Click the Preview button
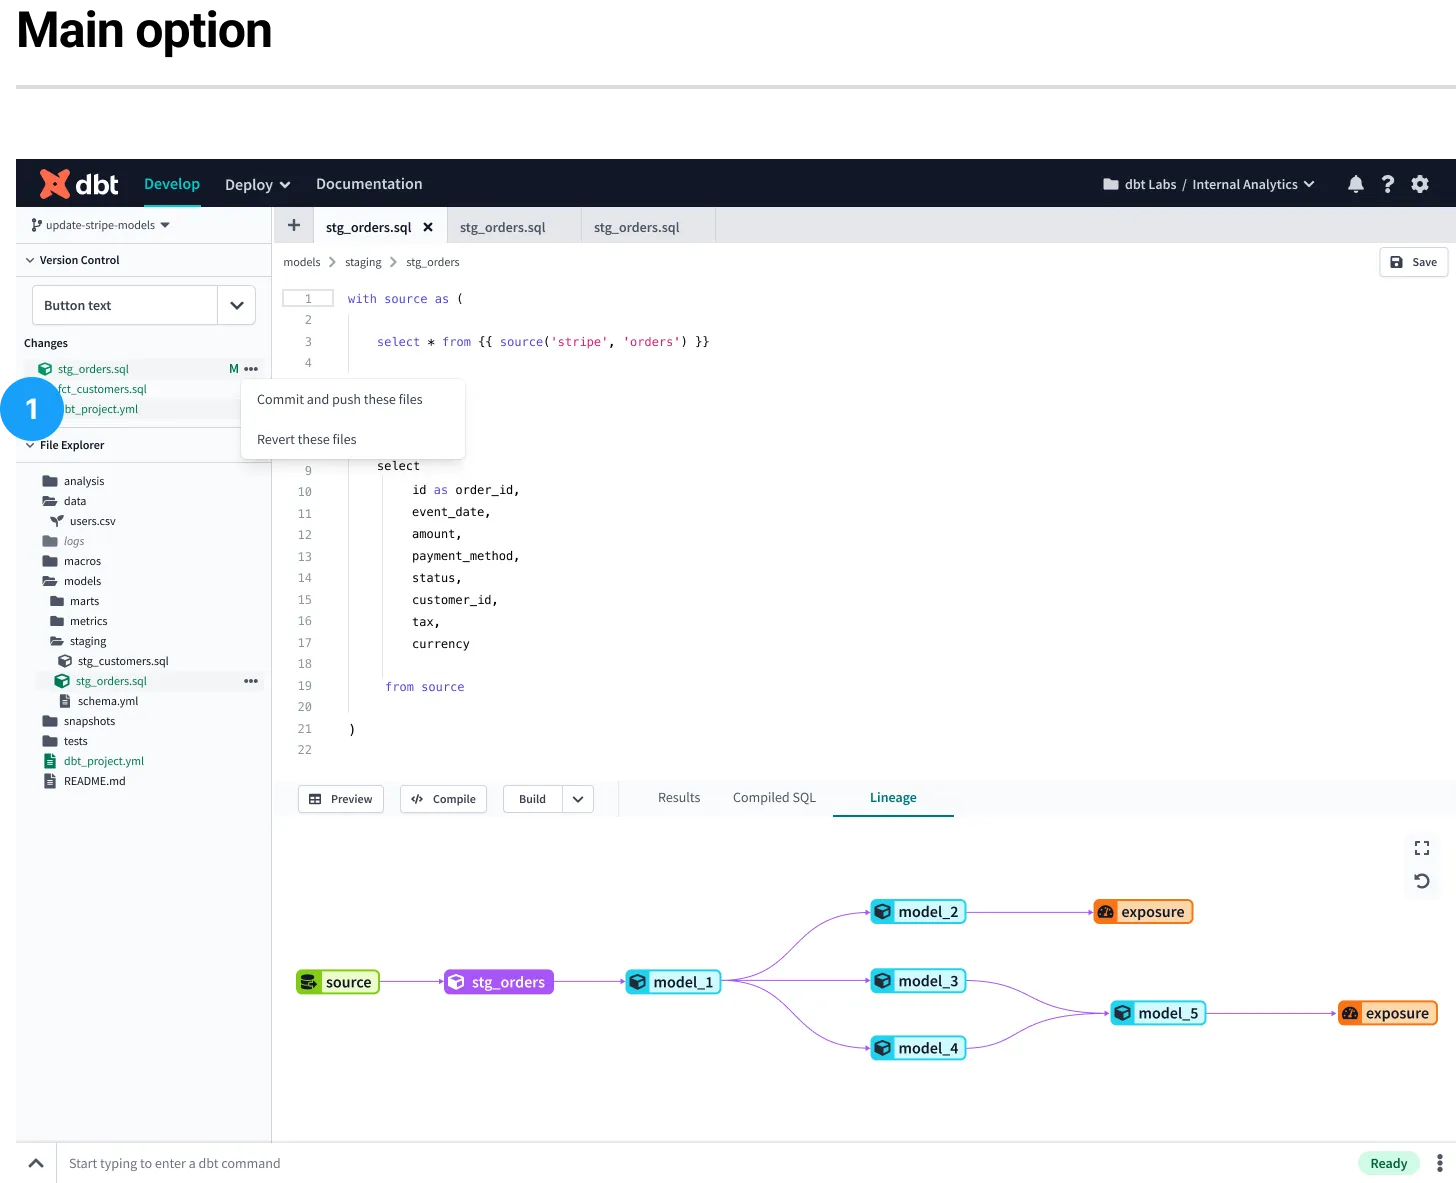 341,799
